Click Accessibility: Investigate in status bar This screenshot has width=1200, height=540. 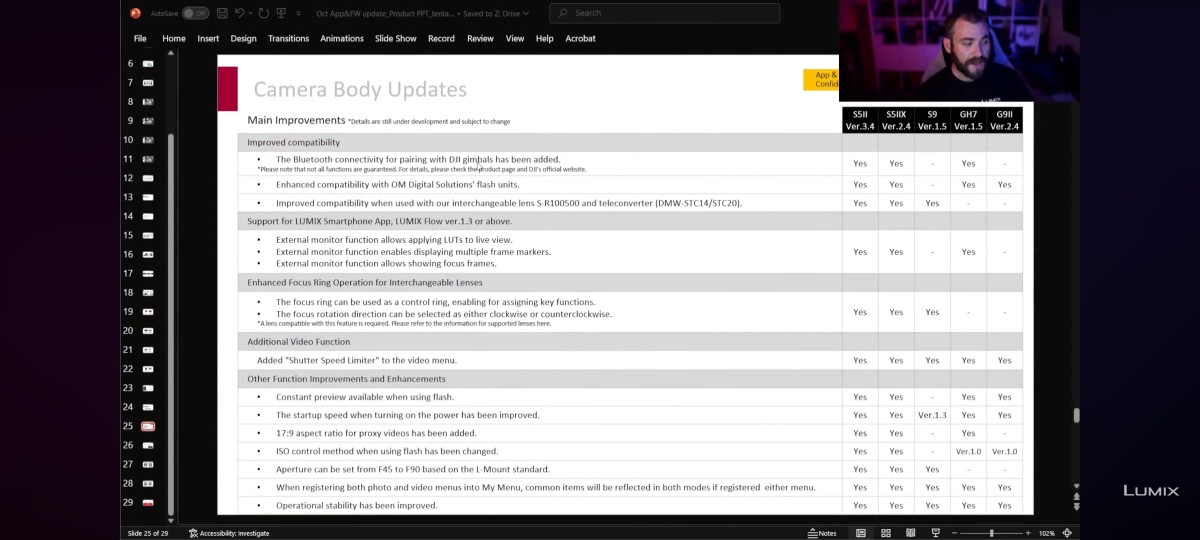(x=229, y=533)
